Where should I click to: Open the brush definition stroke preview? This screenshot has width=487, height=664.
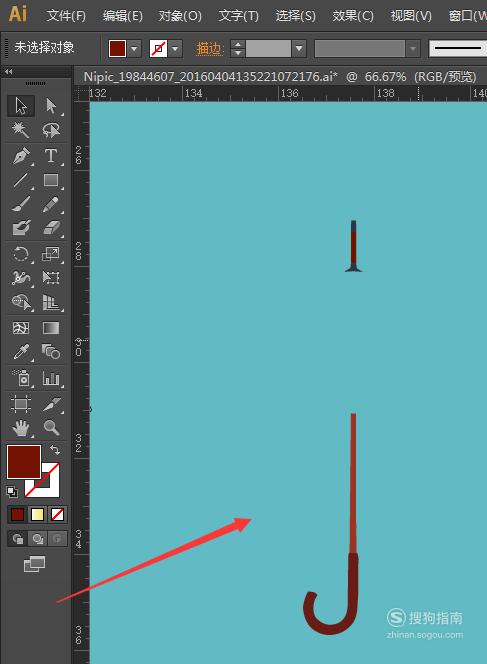[458, 49]
